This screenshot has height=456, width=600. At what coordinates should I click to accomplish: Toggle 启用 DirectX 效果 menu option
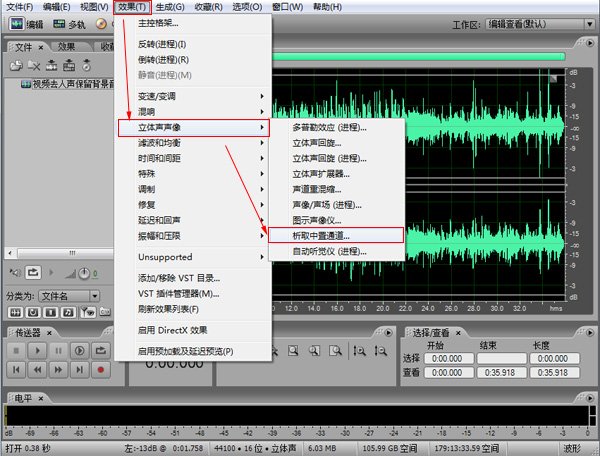coord(192,330)
